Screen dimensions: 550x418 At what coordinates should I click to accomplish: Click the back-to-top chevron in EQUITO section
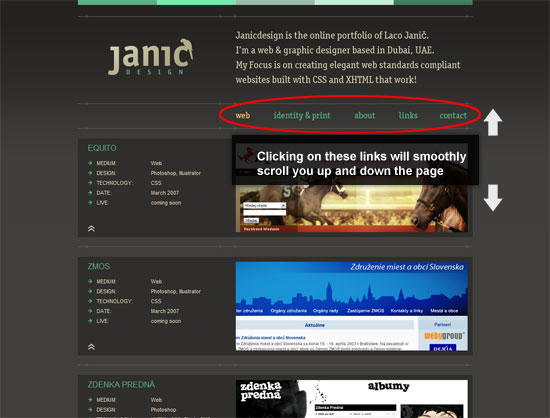click(91, 229)
